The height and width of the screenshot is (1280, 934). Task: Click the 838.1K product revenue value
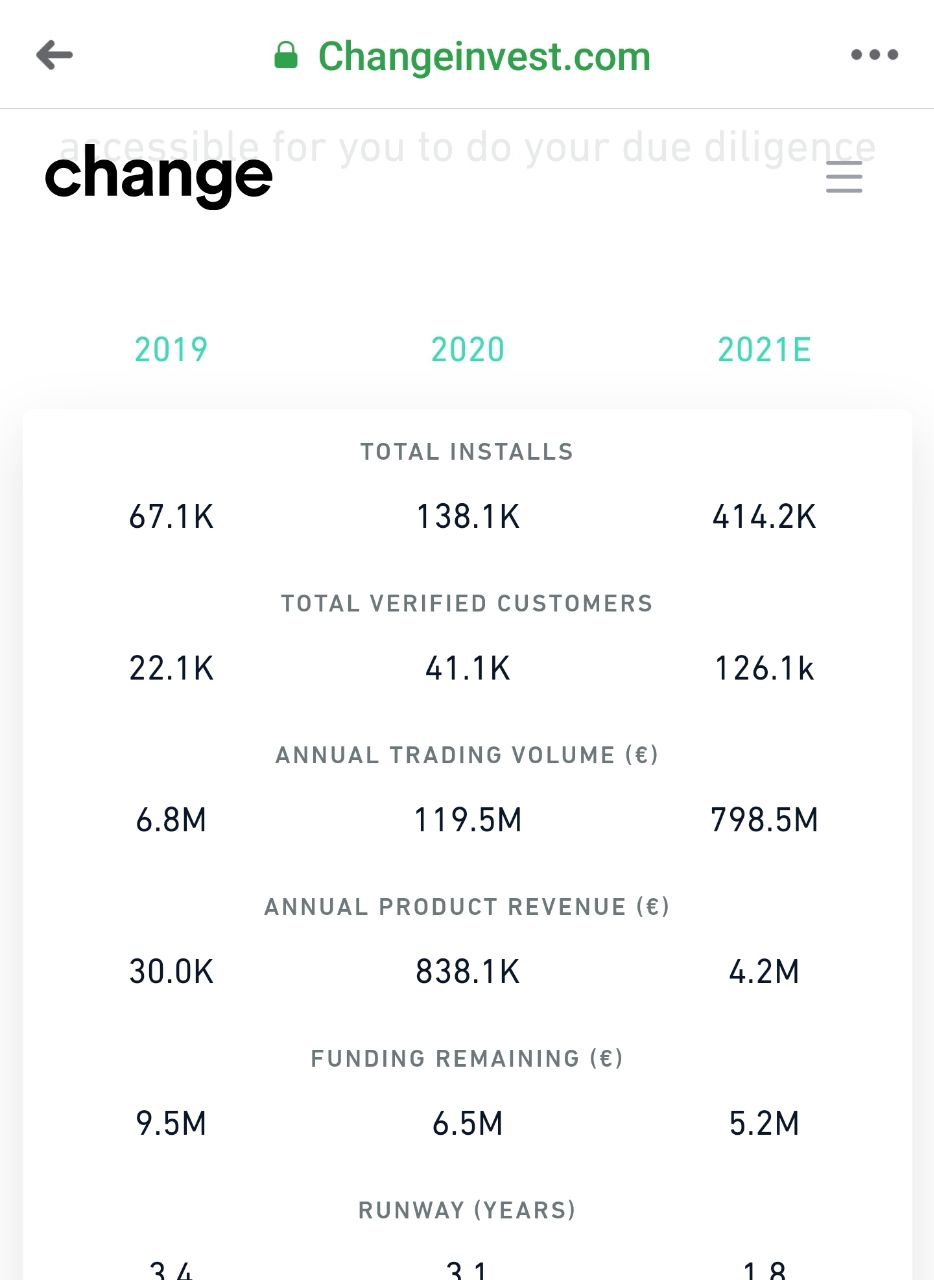467,972
